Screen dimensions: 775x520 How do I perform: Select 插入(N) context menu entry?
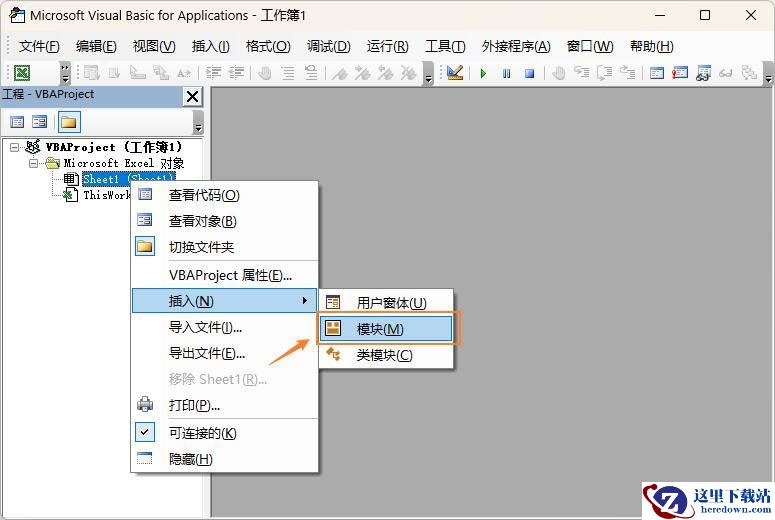225,301
